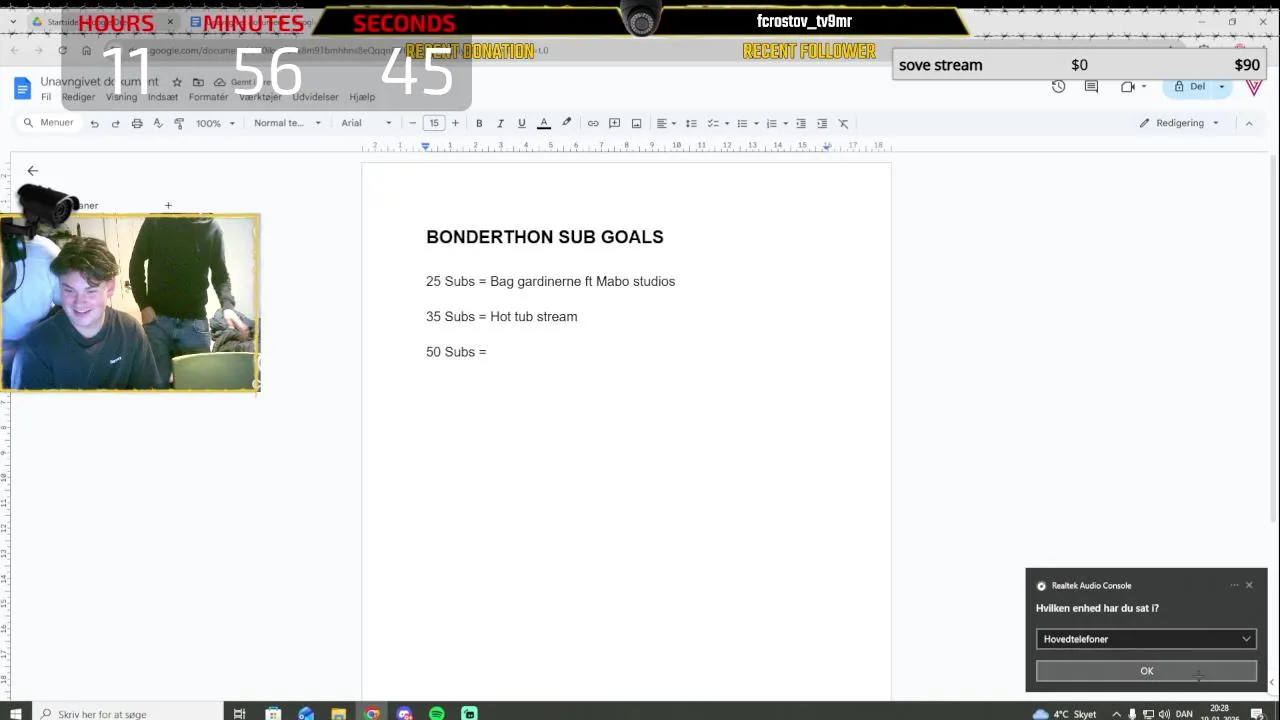Viewport: 1280px width, 720px height.
Task: Insert an image from toolbar
Action: pyautogui.click(x=636, y=123)
